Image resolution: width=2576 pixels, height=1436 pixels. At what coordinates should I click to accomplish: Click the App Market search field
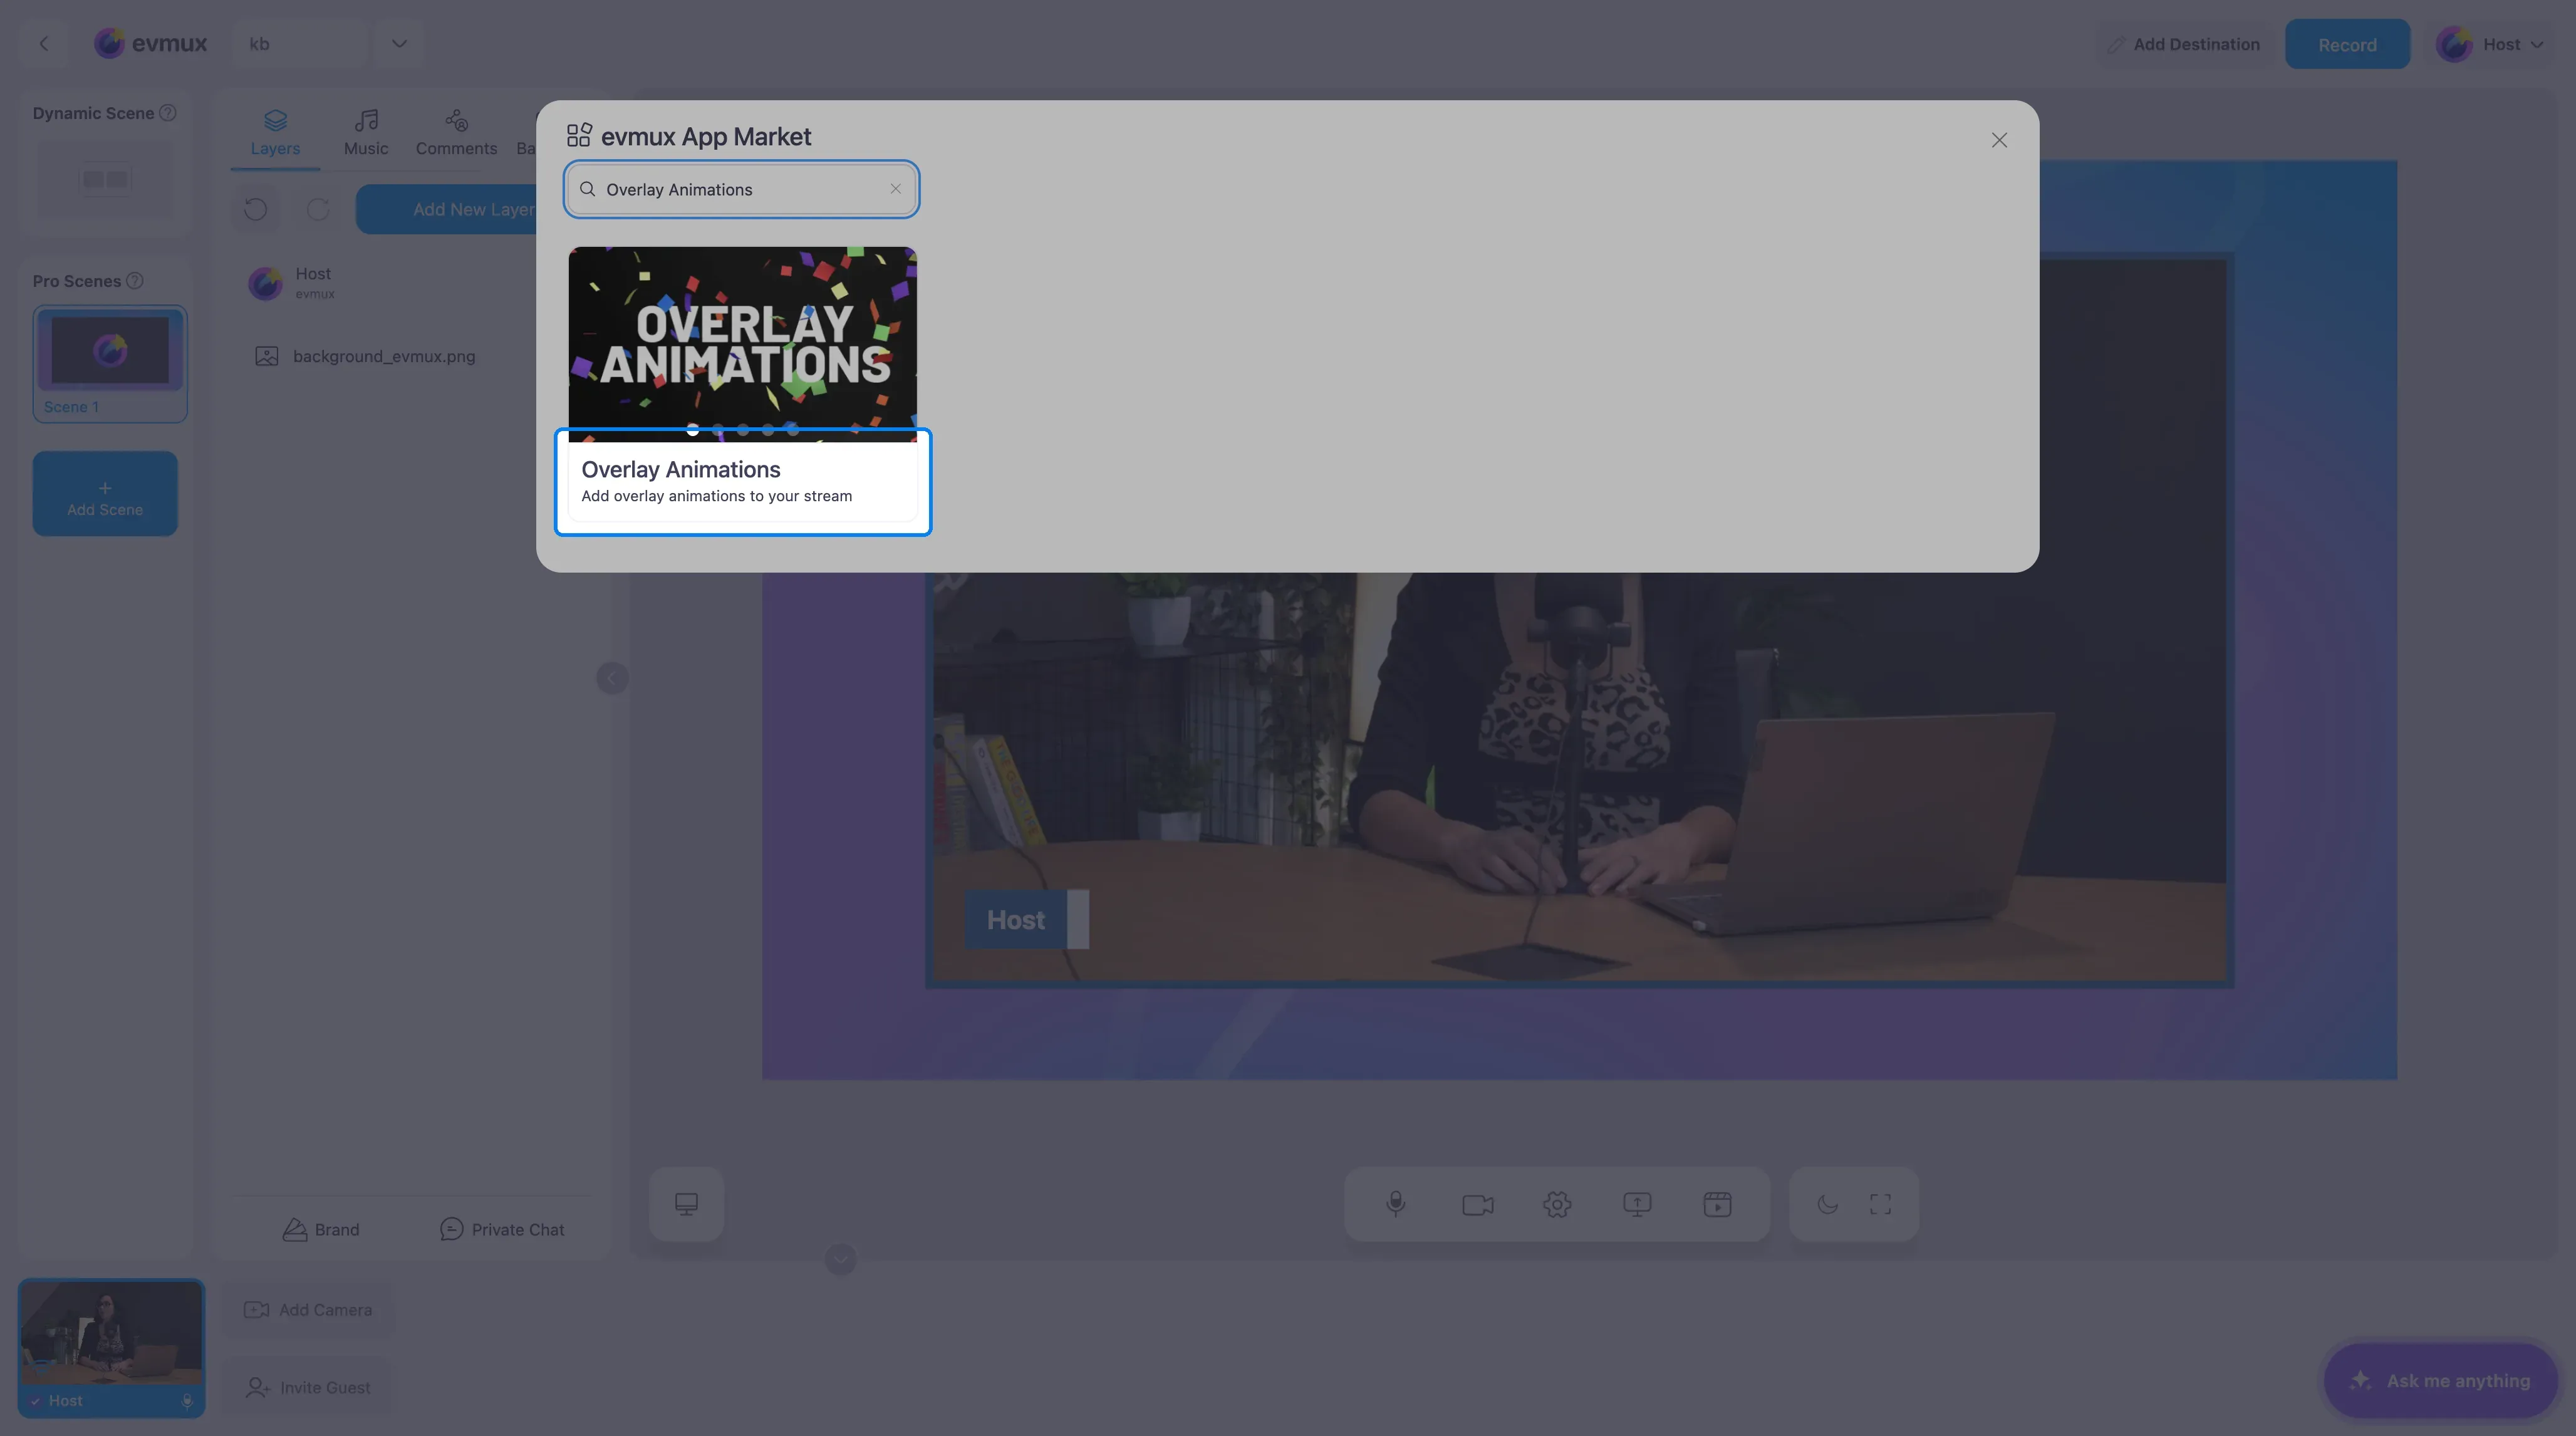(741, 189)
